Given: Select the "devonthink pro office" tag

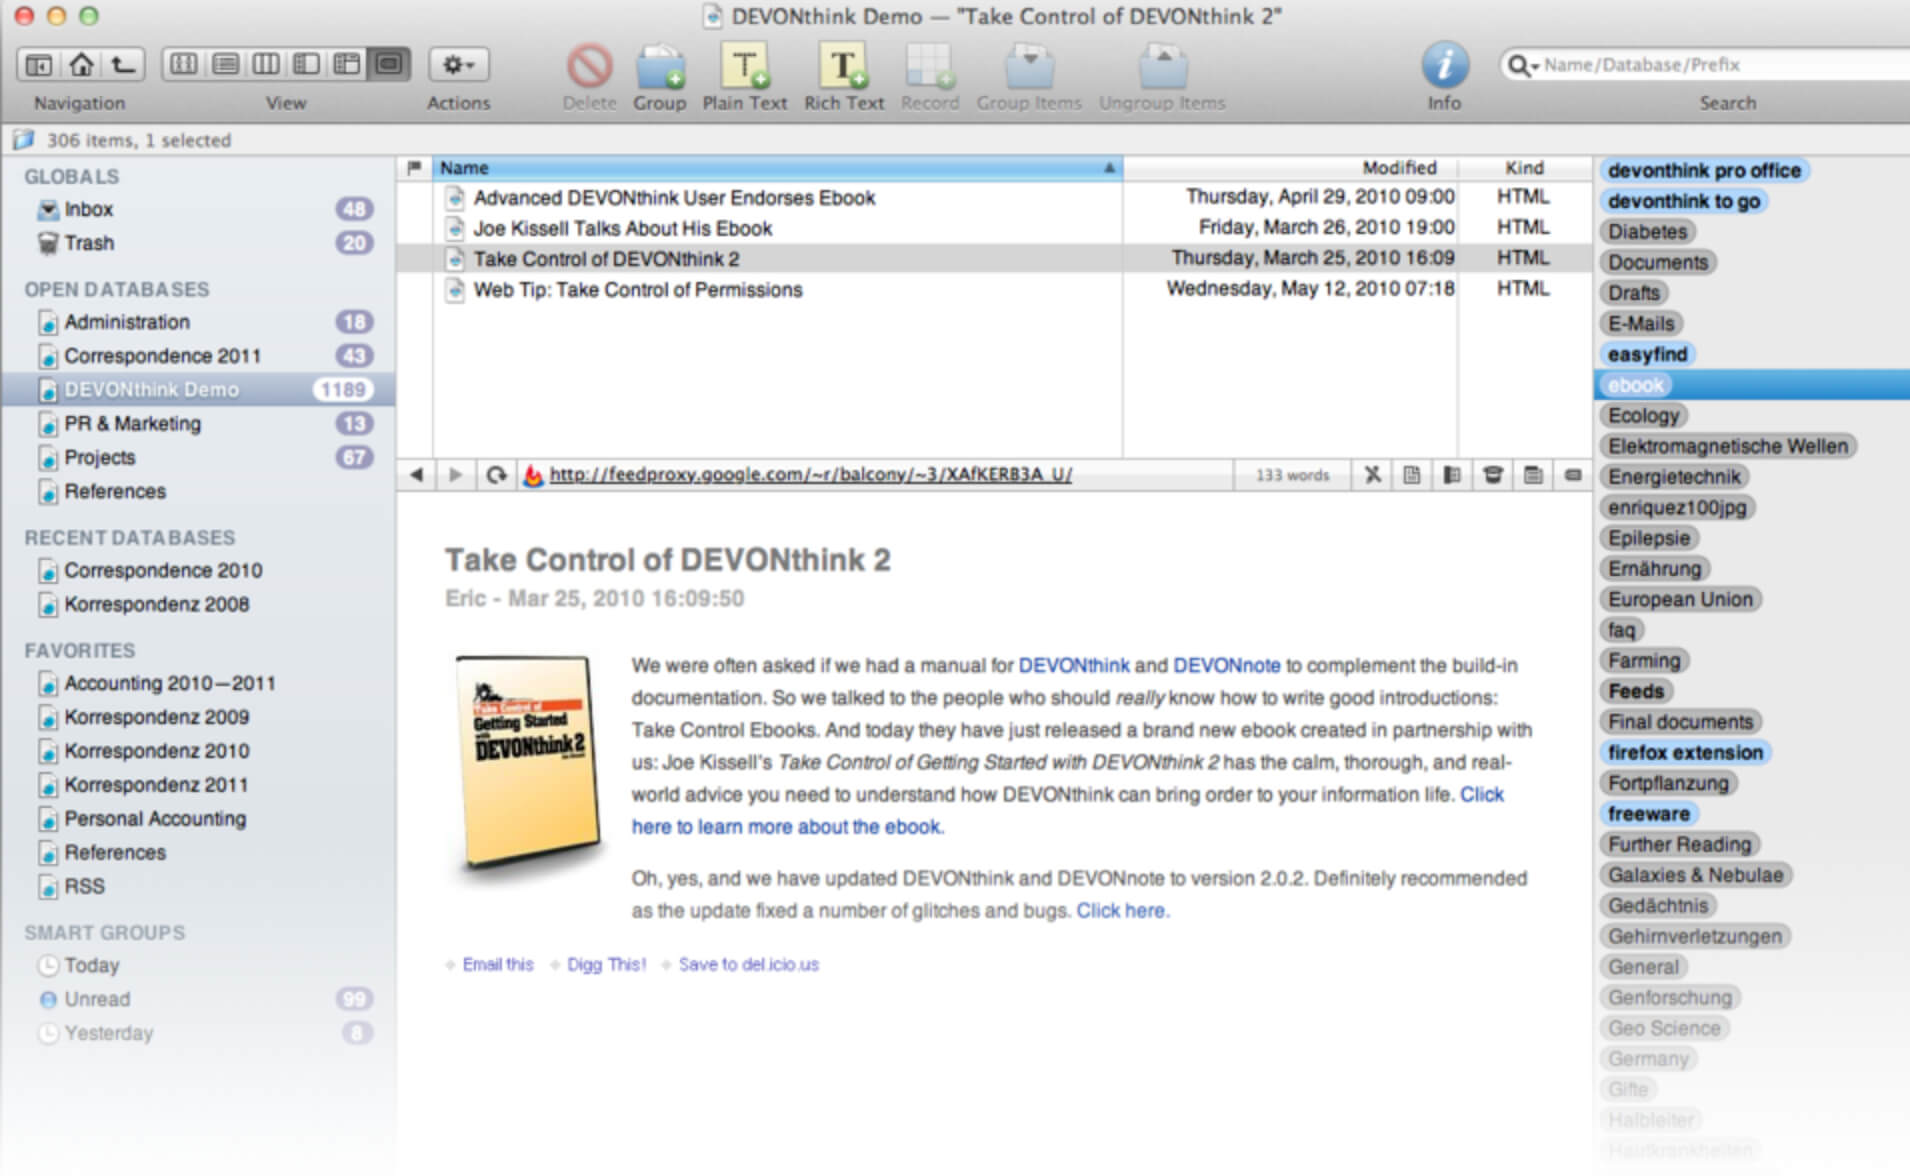Looking at the screenshot, I should (x=1704, y=171).
